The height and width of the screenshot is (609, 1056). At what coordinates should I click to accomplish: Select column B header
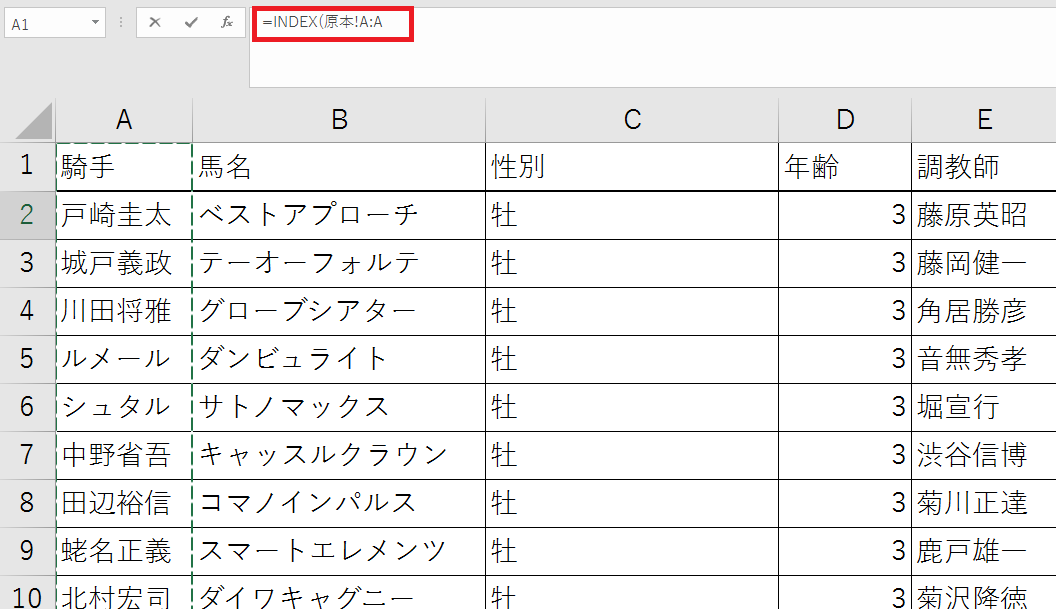click(339, 120)
